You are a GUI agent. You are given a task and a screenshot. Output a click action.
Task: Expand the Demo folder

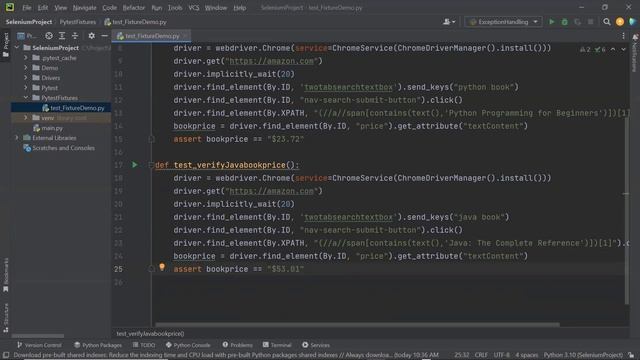tap(26, 68)
